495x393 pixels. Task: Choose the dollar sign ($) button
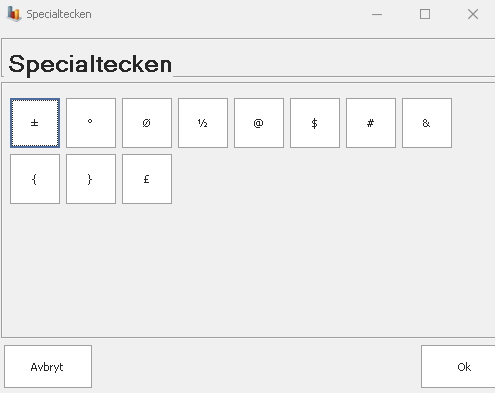(x=315, y=123)
